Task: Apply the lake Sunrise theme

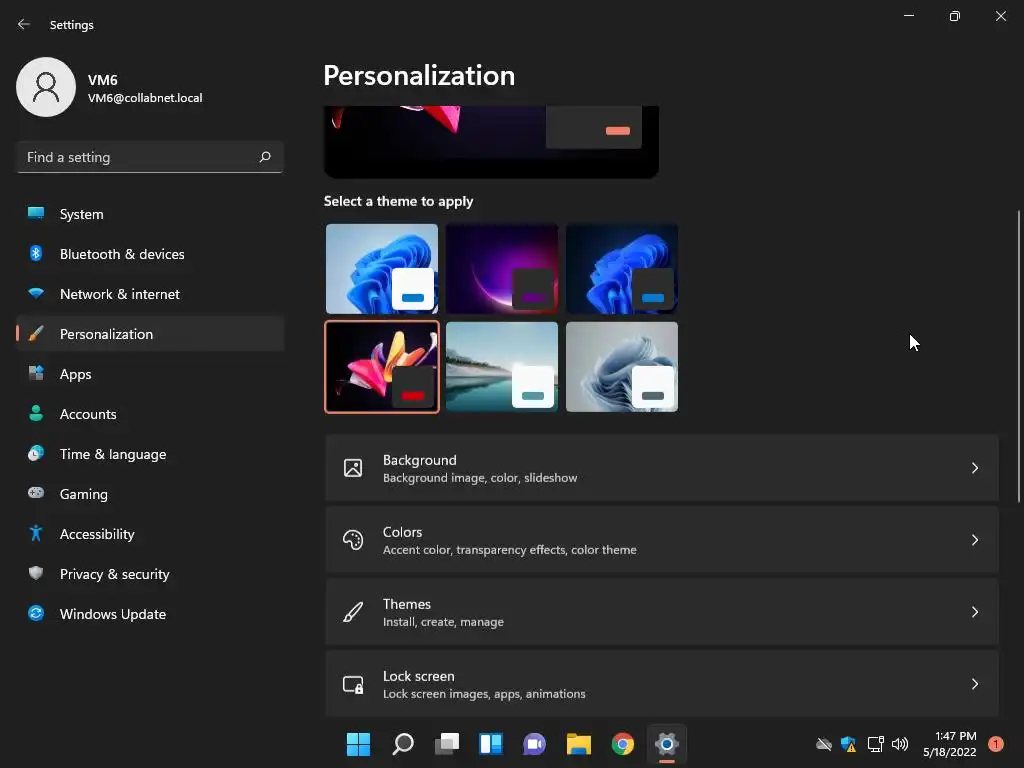Action: click(x=502, y=367)
